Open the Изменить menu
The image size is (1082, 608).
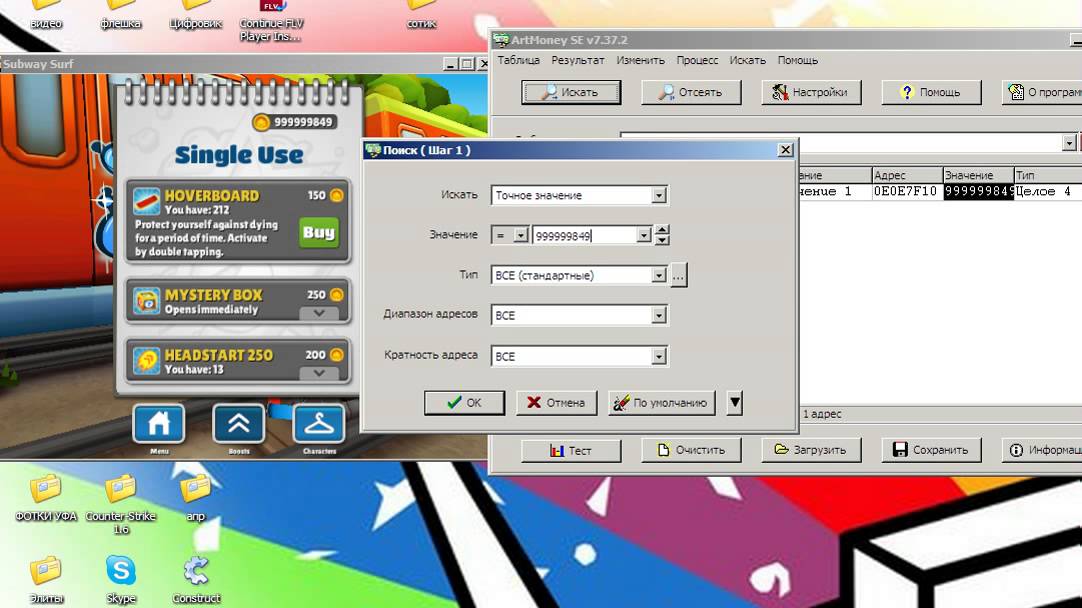click(640, 60)
